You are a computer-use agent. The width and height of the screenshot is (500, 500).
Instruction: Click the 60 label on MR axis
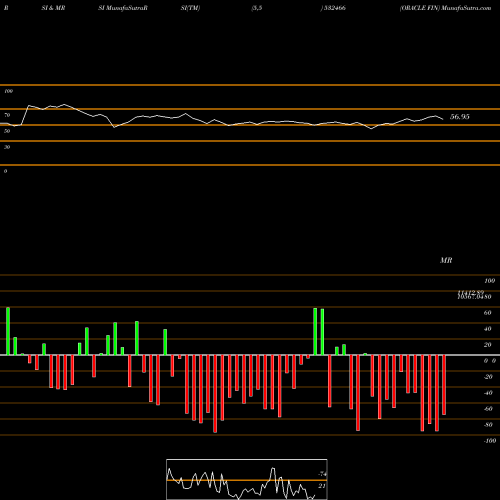[x=487, y=313]
